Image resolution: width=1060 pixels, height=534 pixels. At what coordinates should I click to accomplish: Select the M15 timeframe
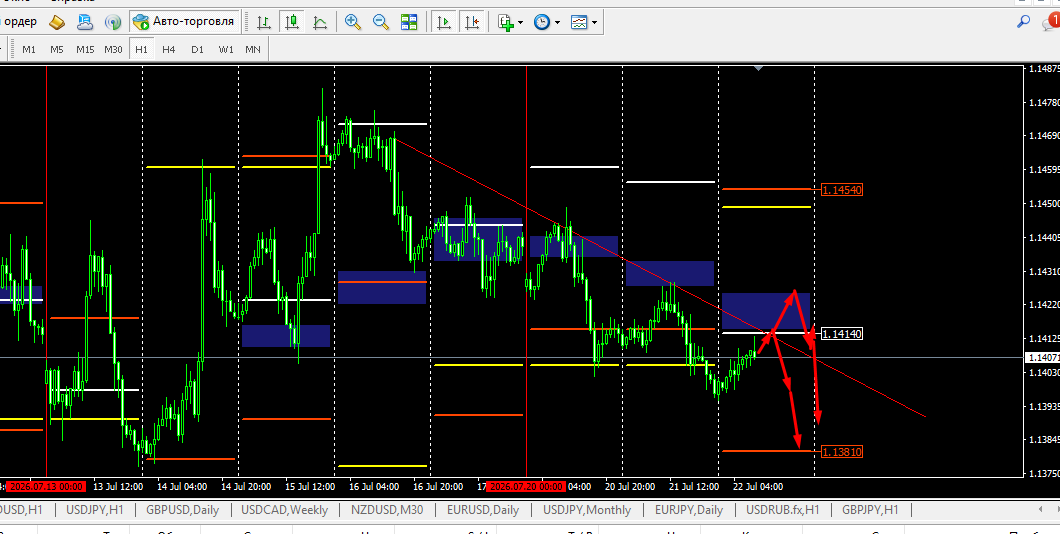point(85,49)
